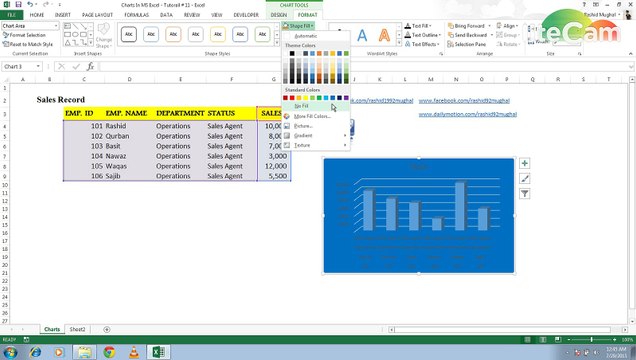Click the Chart Filters funnel button

coord(524,194)
